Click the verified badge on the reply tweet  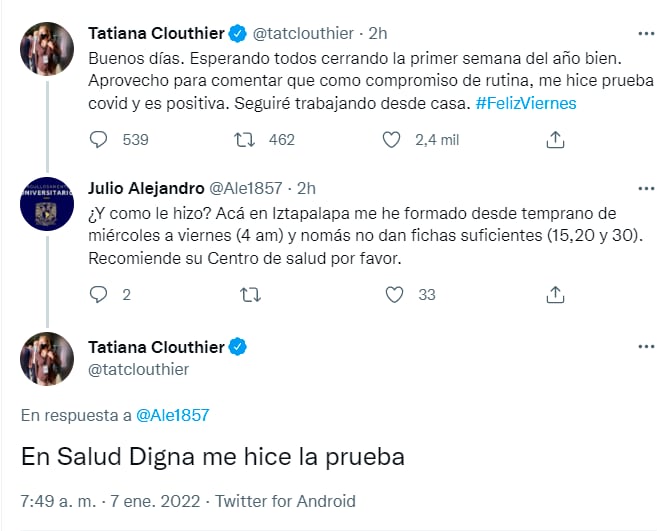tap(237, 348)
